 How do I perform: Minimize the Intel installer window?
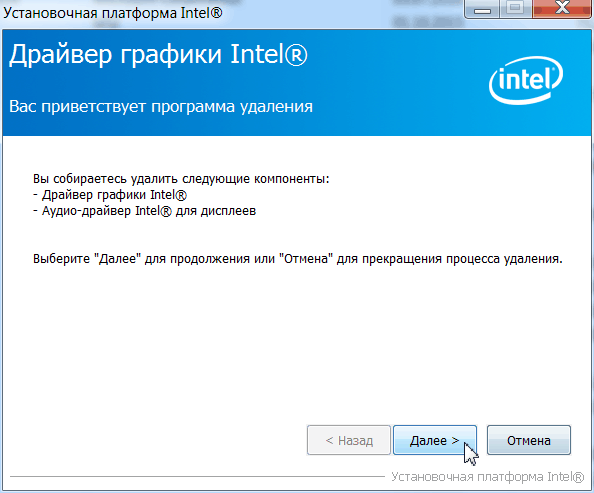pyautogui.click(x=482, y=9)
